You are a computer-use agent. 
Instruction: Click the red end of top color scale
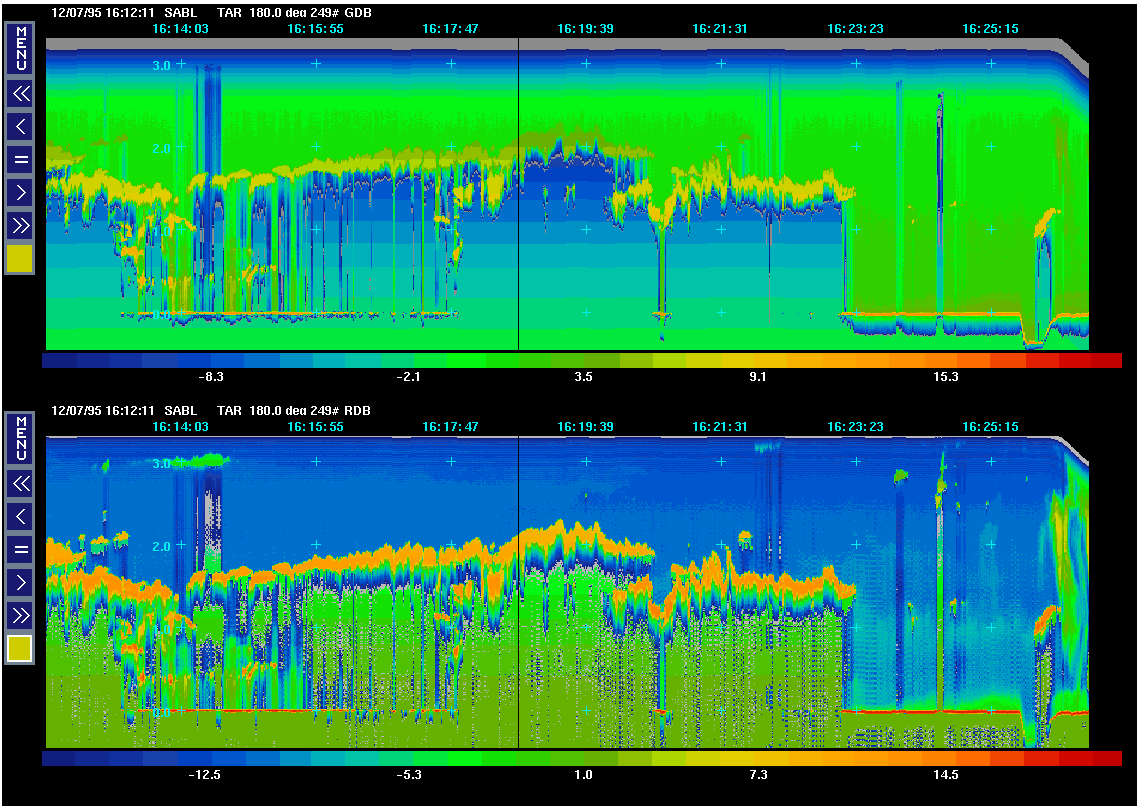tap(1105, 360)
